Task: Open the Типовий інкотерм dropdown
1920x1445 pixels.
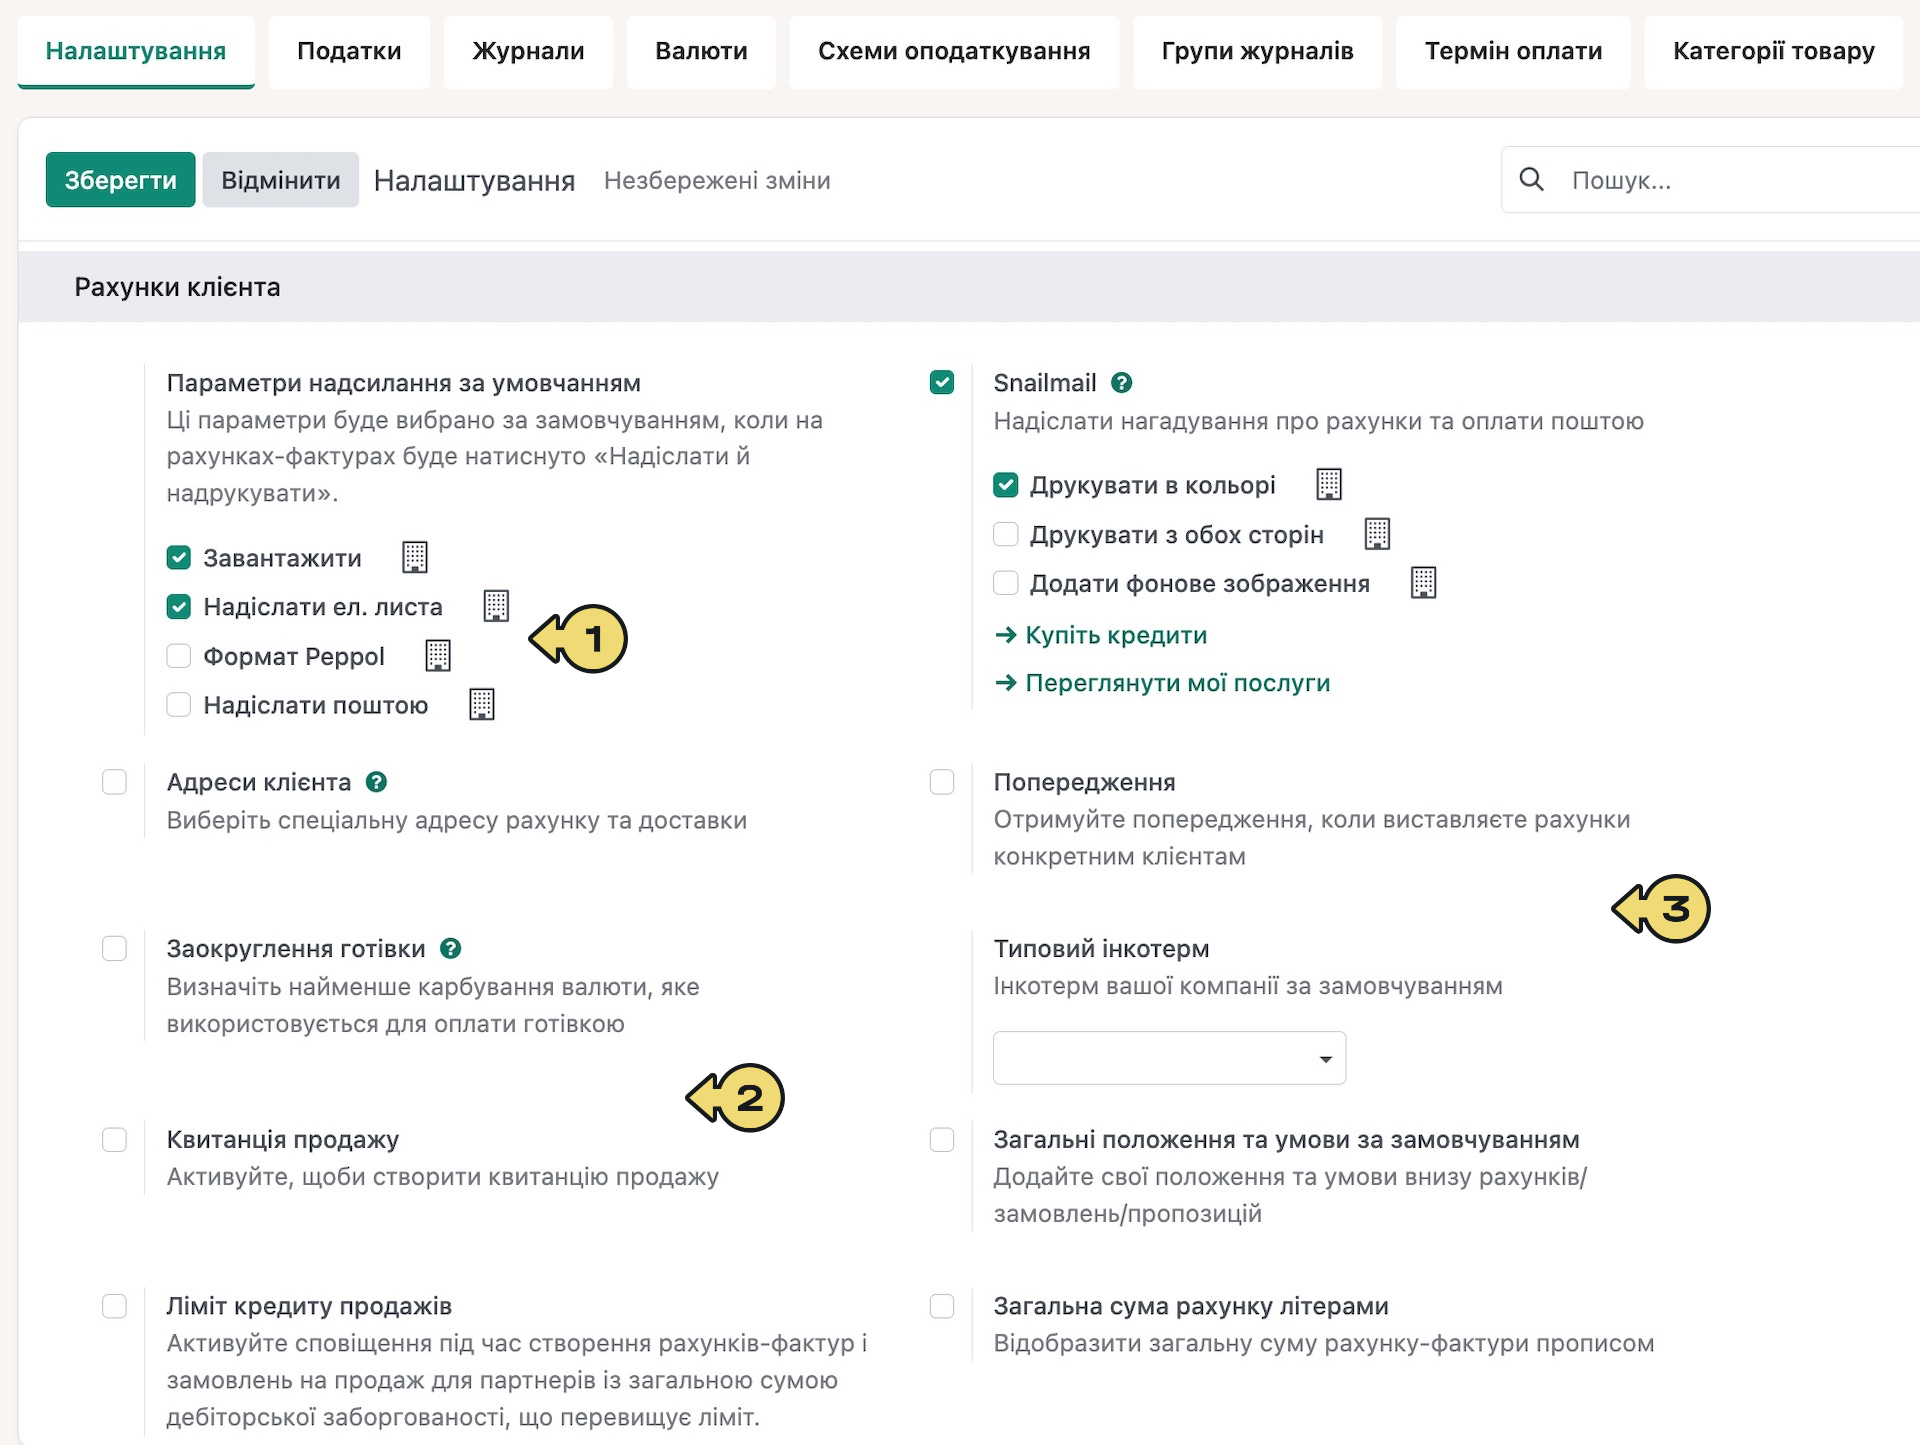Action: click(x=1169, y=1058)
